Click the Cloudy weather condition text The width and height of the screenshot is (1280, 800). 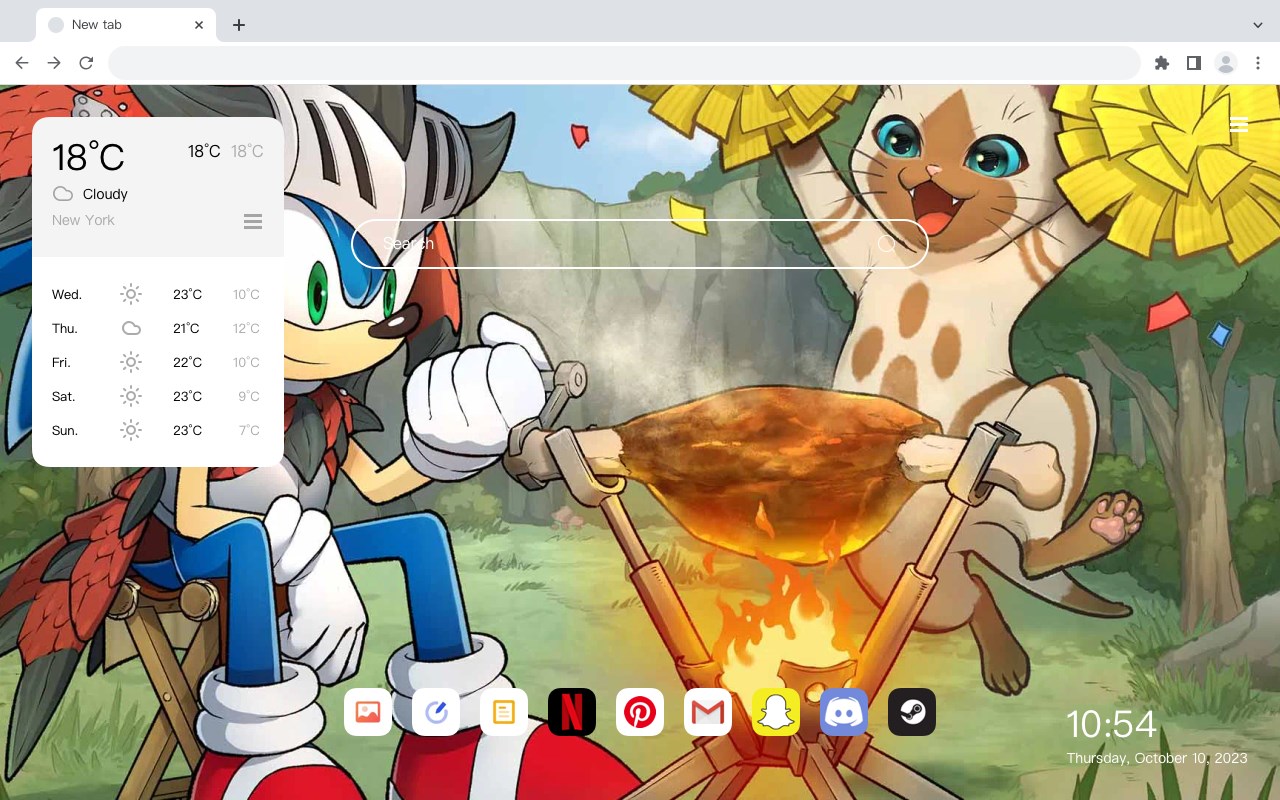(x=105, y=194)
